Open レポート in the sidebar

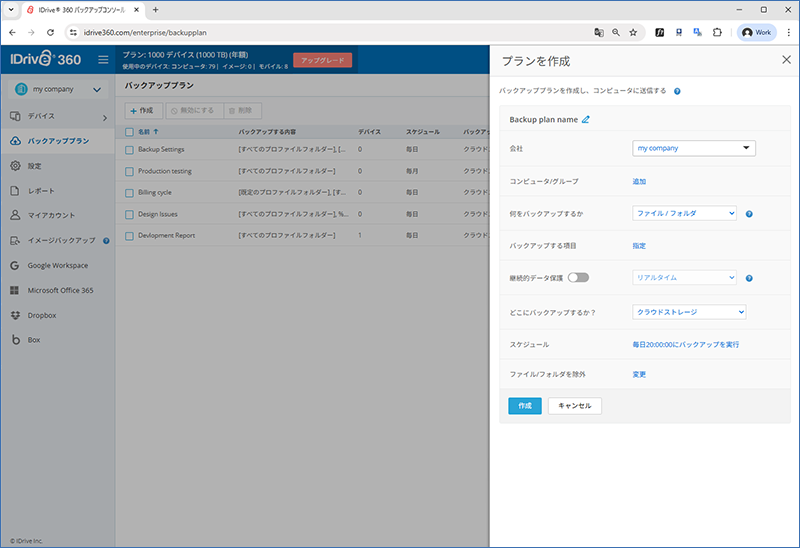point(41,190)
